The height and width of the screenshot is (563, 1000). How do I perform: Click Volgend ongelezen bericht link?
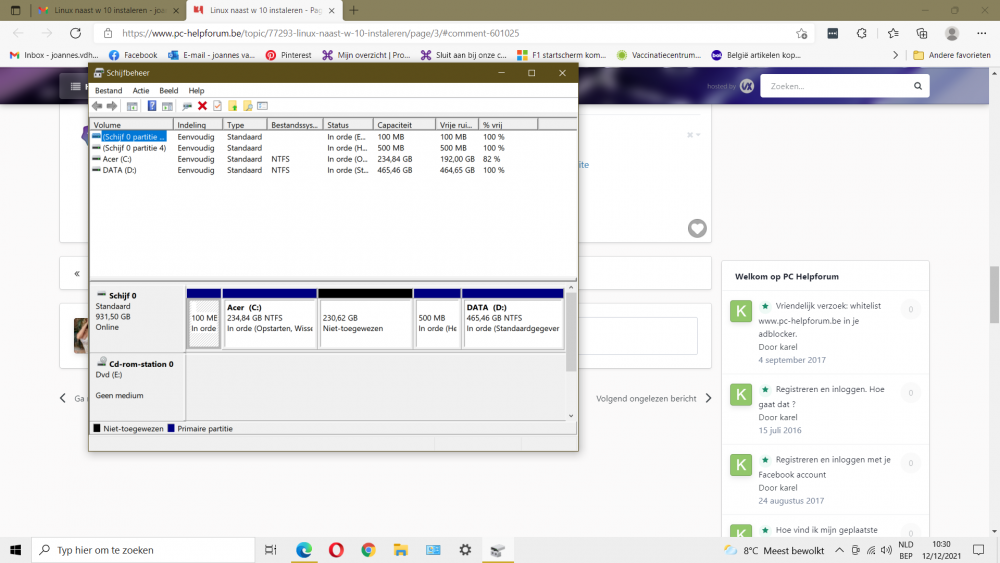646,398
